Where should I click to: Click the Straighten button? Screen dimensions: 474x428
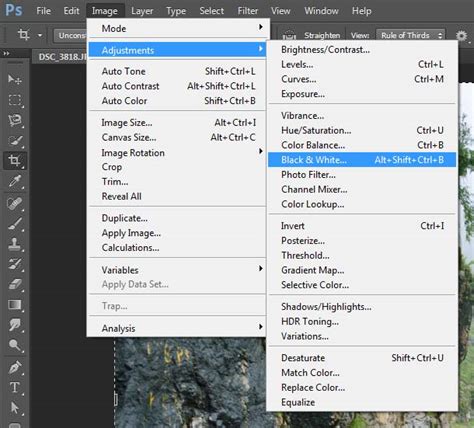point(322,35)
